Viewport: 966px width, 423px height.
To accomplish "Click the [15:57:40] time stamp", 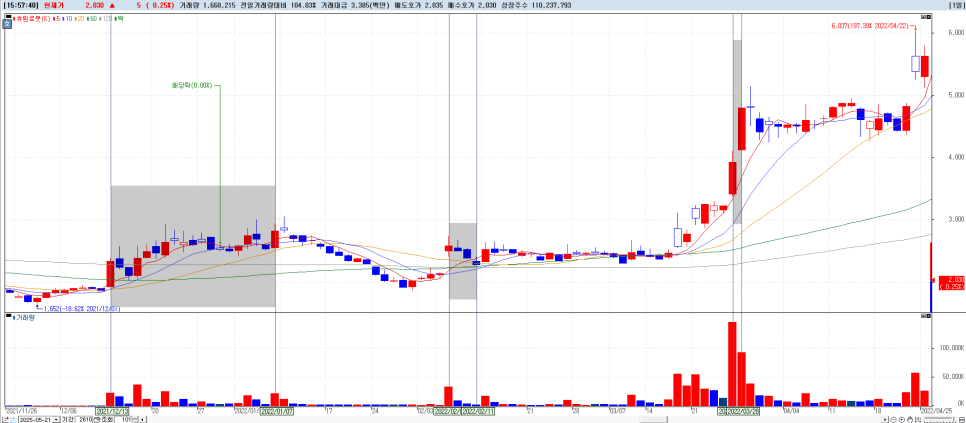I will tap(21, 5).
